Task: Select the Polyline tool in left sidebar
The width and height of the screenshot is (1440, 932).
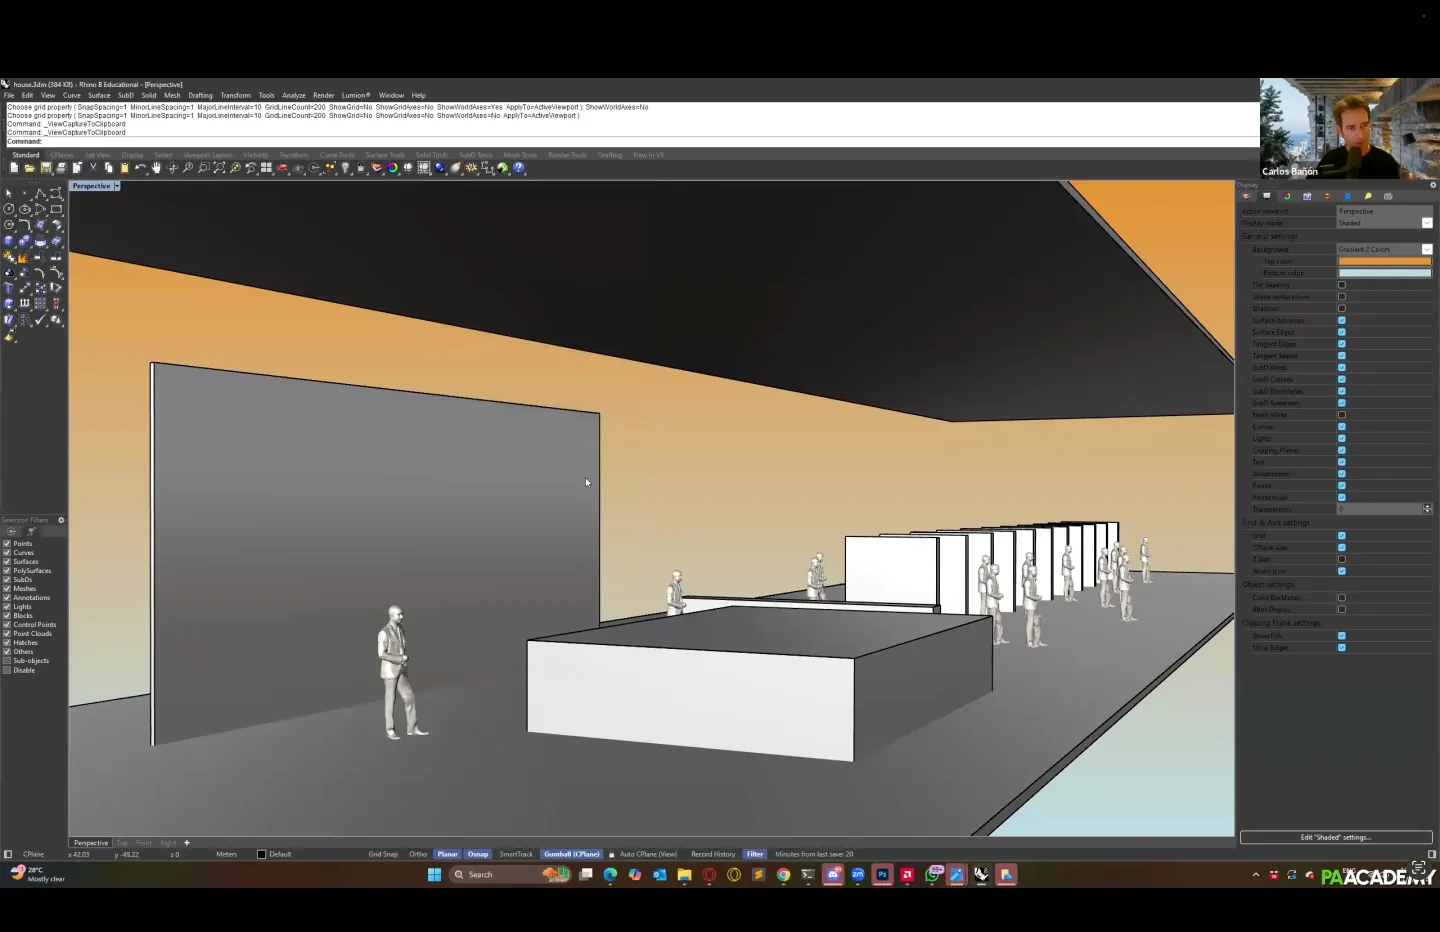Action: pos(40,193)
